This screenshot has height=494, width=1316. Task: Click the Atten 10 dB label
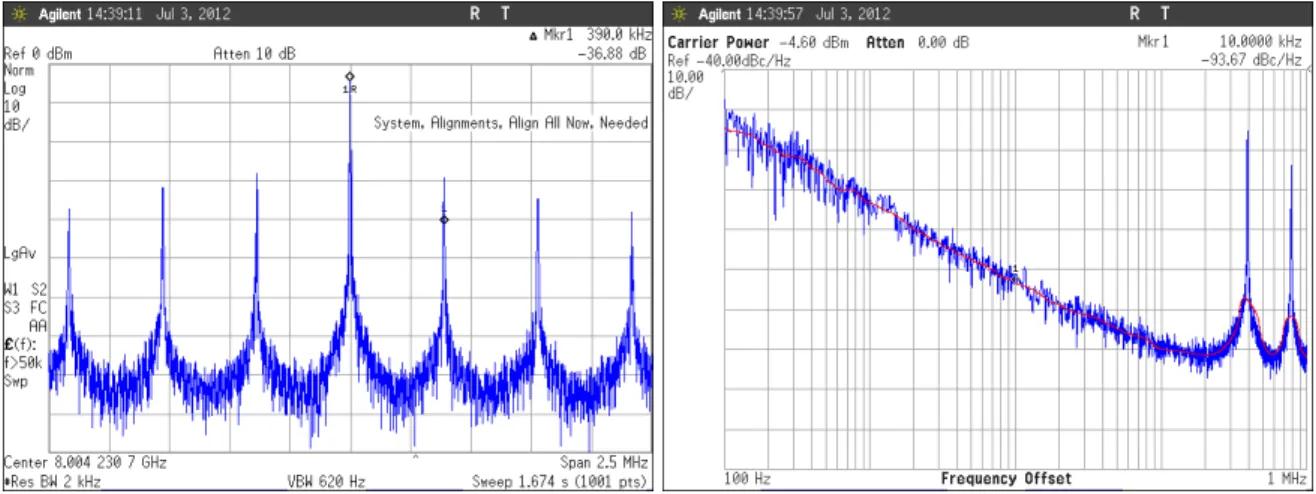255,54
